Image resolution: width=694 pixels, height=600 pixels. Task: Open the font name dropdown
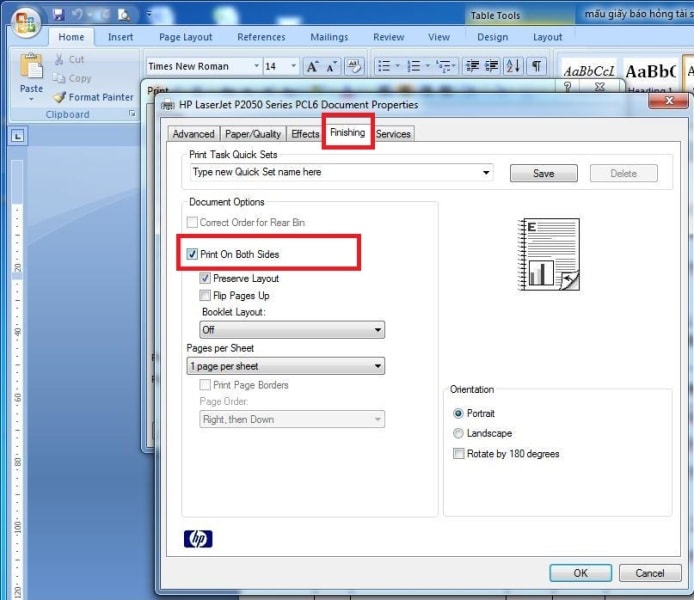pyautogui.click(x=256, y=66)
